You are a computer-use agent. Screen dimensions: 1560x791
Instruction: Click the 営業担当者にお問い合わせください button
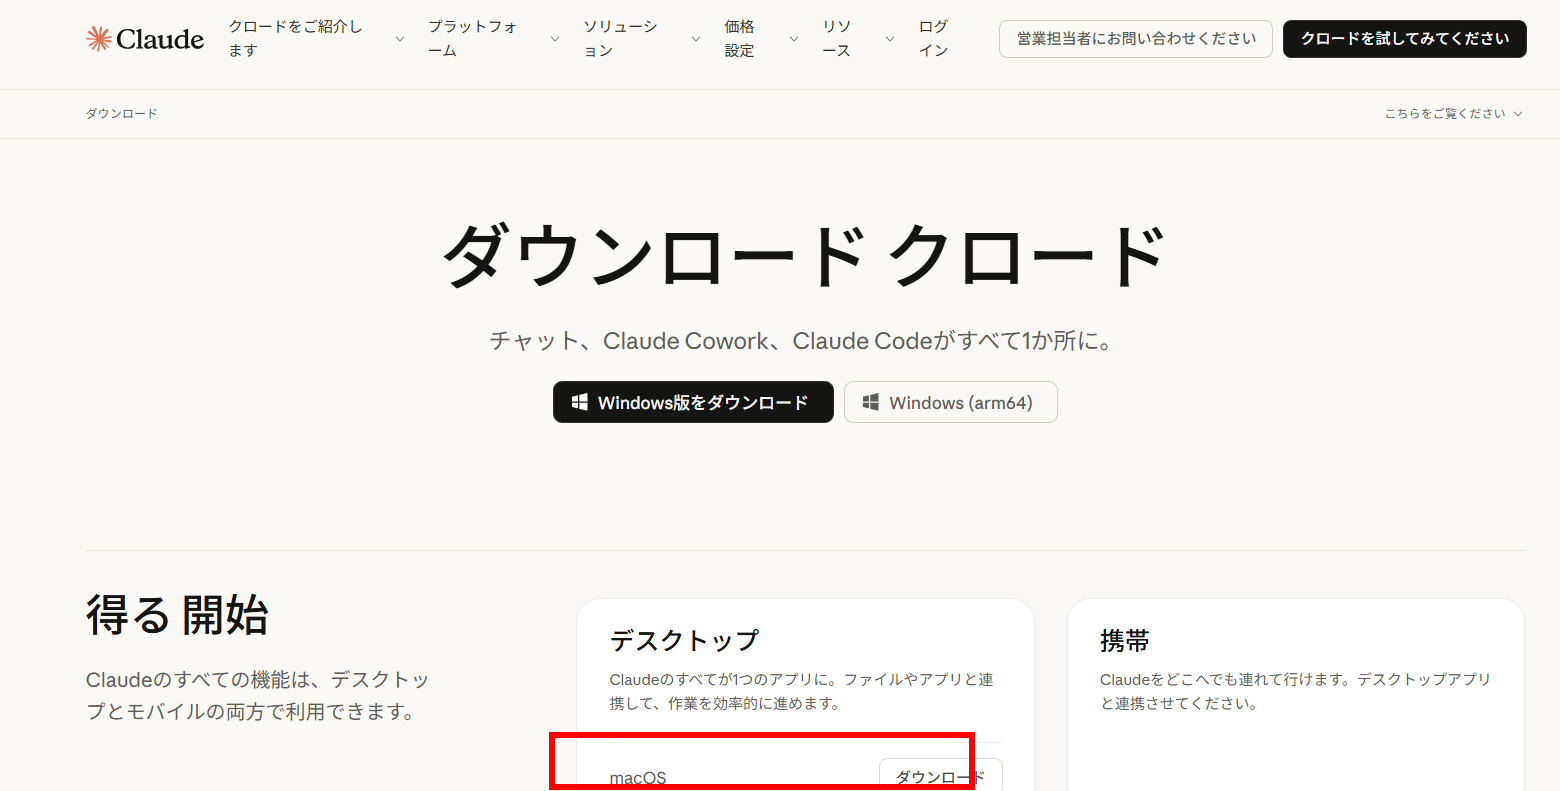pyautogui.click(x=1135, y=38)
